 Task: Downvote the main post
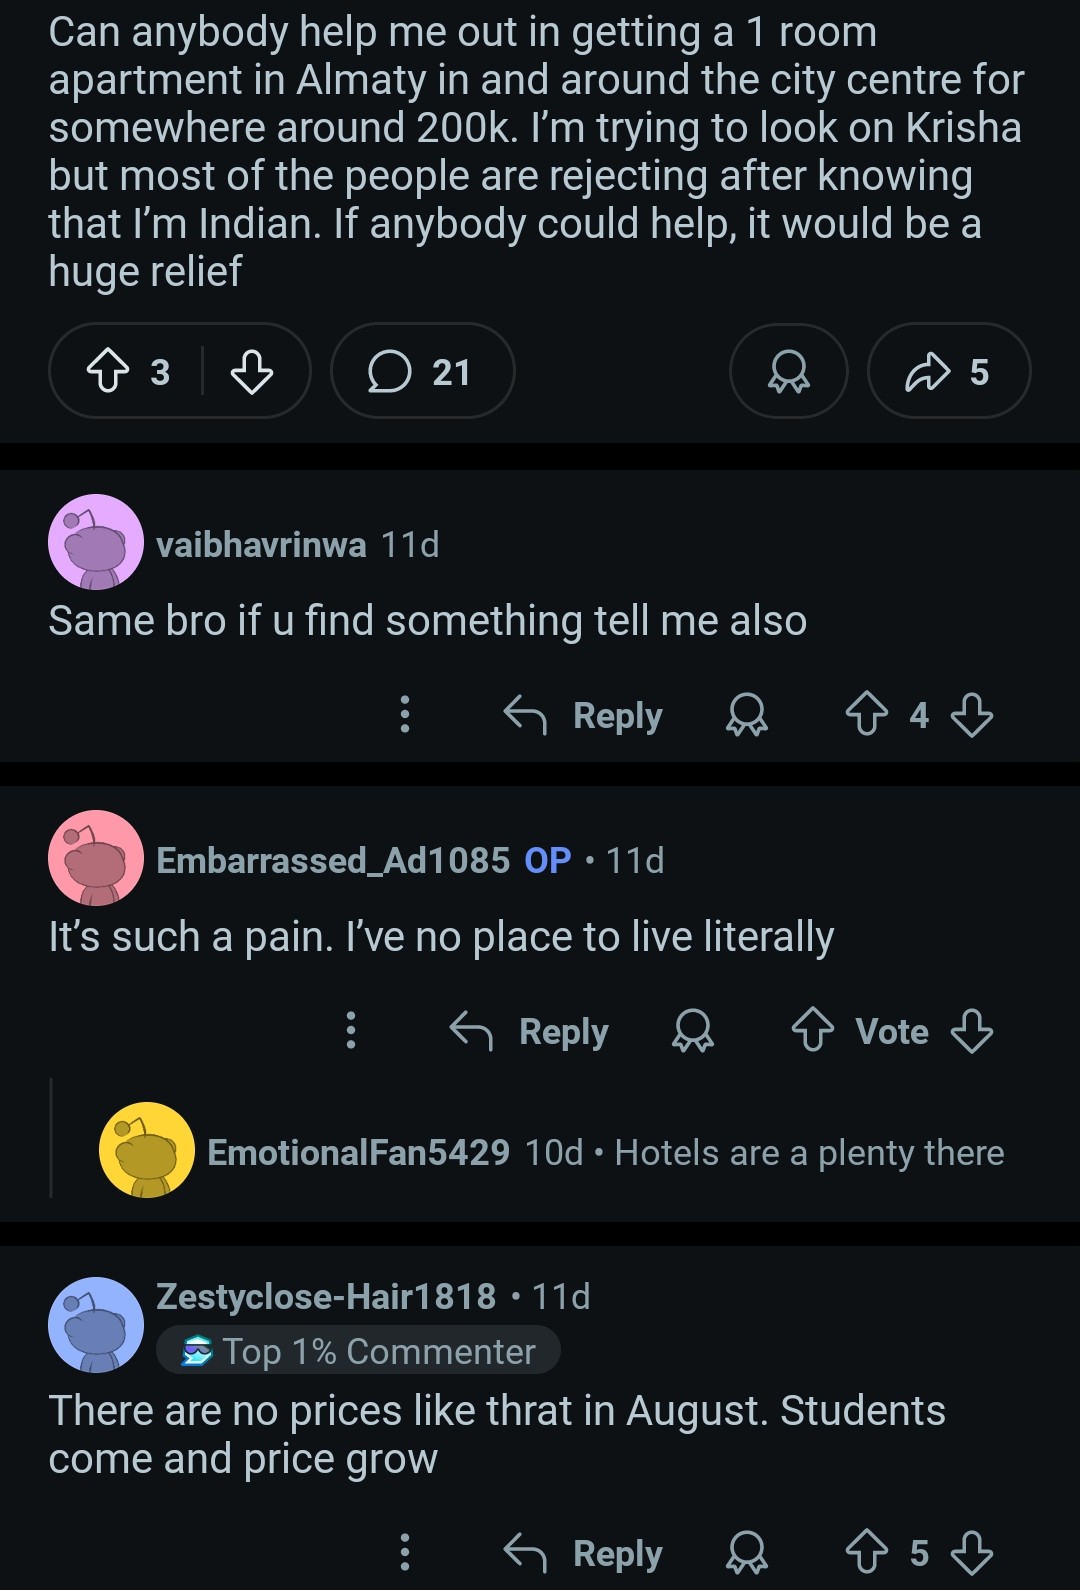click(251, 372)
